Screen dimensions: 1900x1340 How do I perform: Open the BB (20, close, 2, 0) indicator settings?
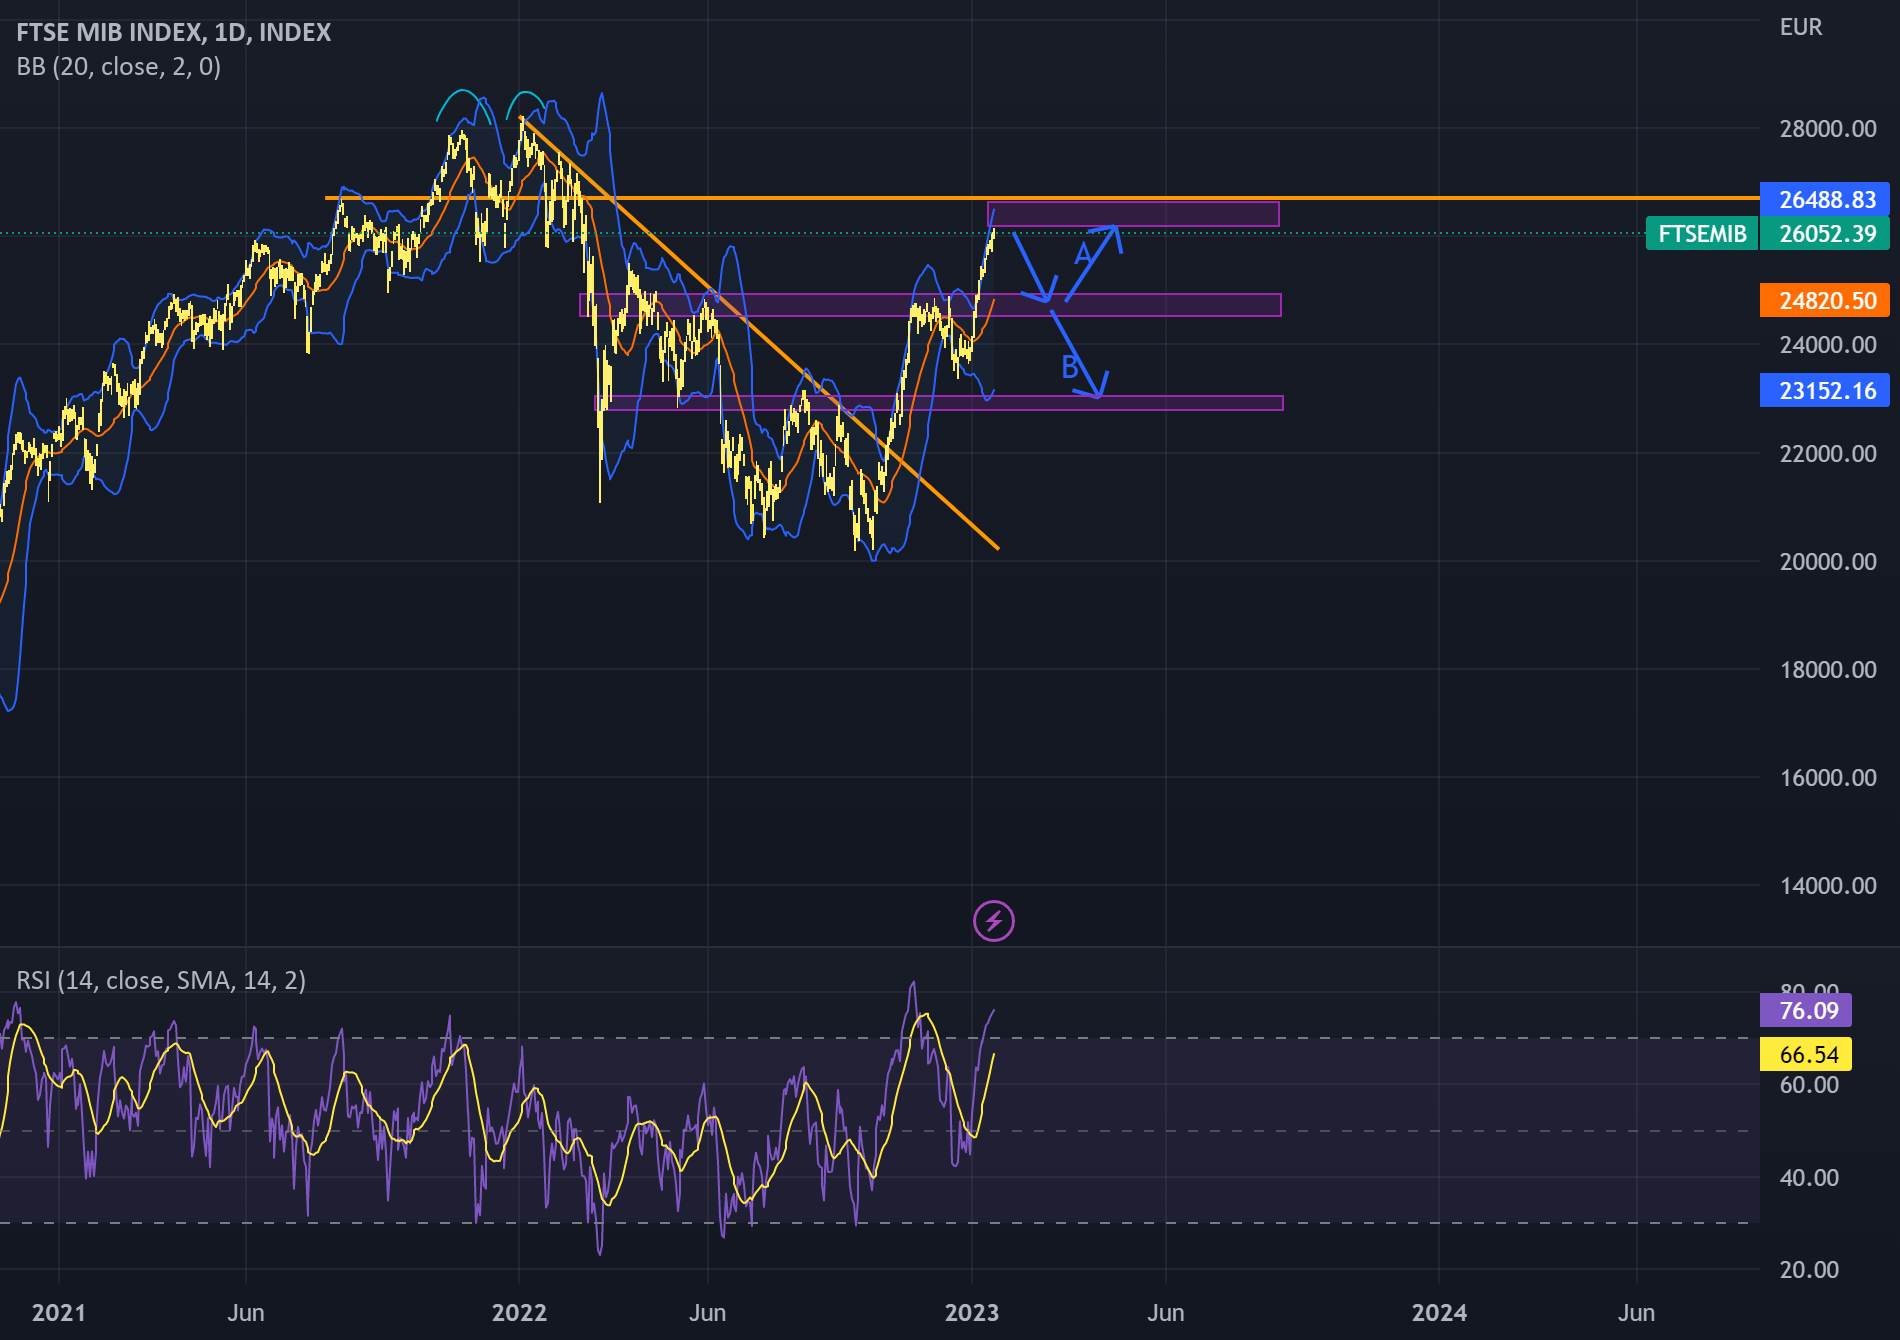click(117, 67)
